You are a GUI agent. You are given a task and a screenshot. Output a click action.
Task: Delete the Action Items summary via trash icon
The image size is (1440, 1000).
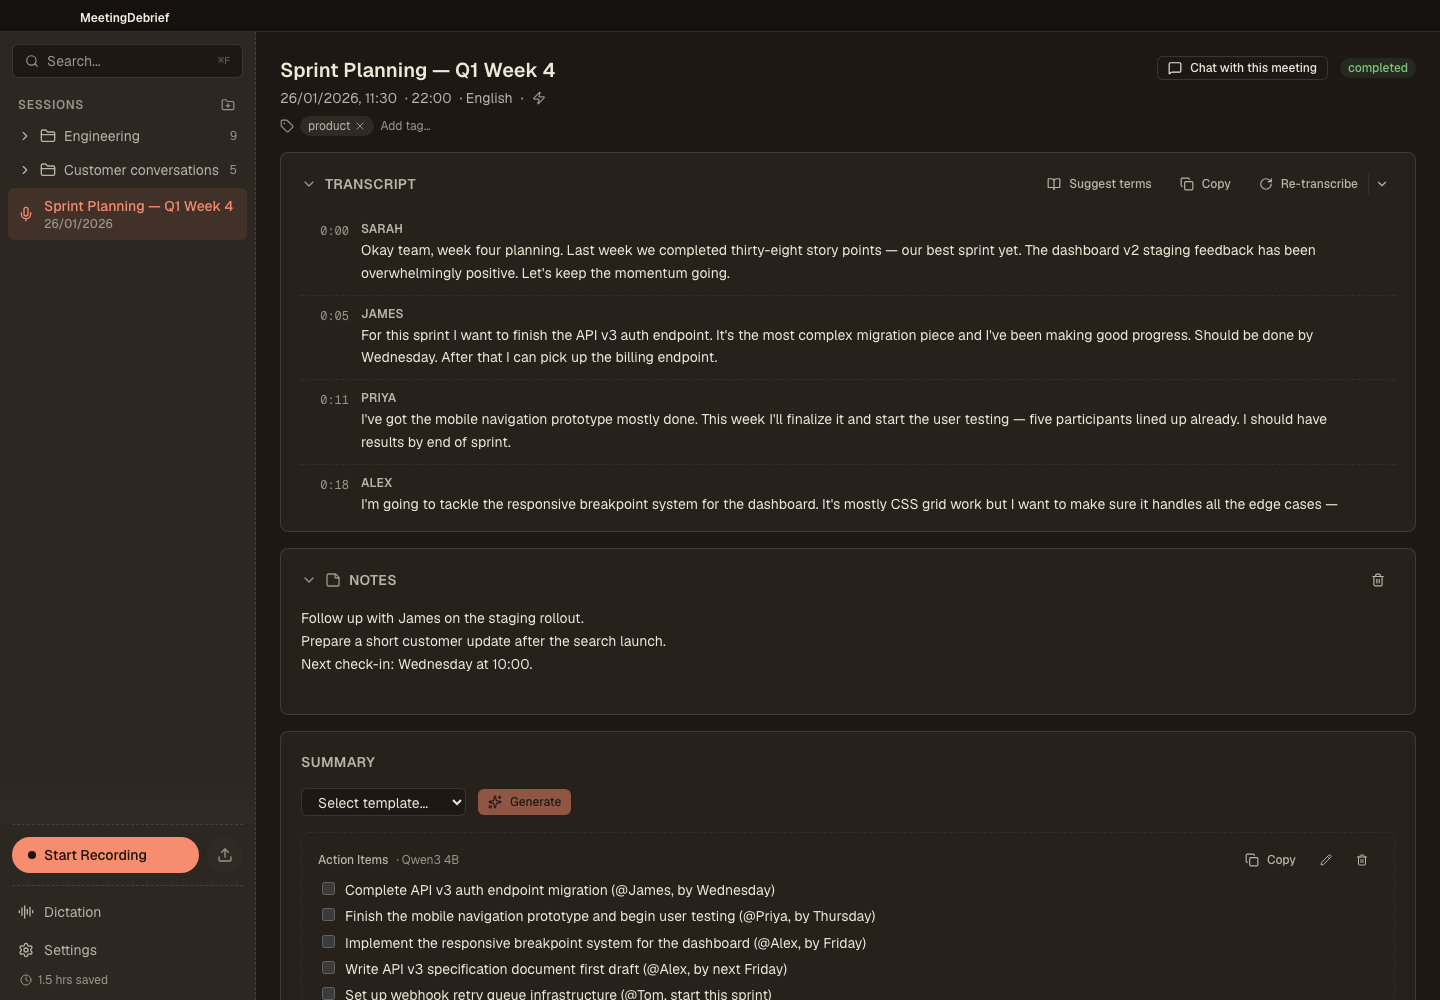[x=1362, y=860]
